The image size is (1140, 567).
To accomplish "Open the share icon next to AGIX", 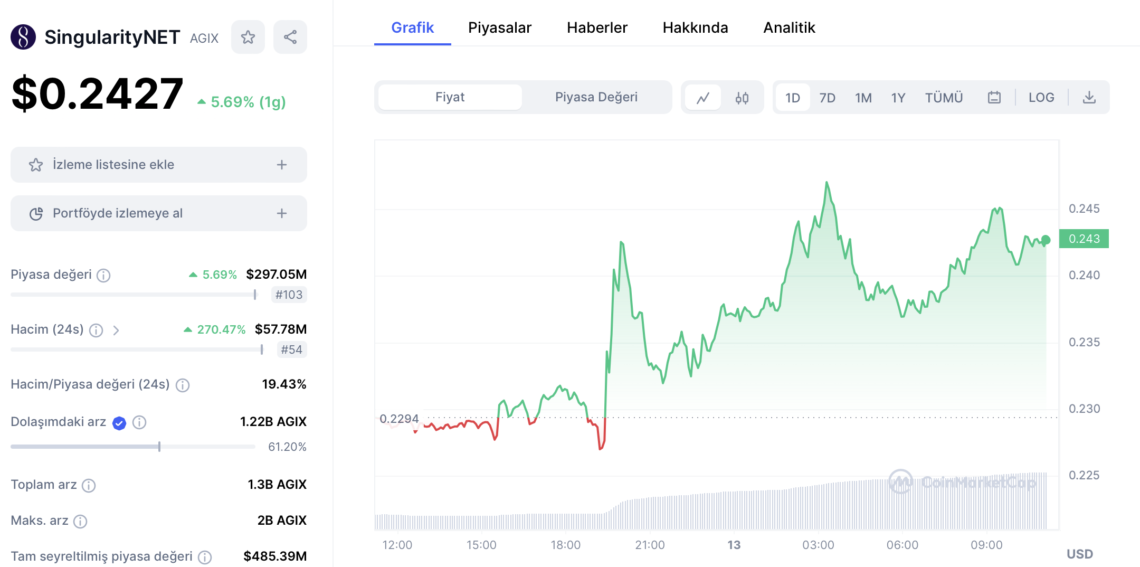I will [x=290, y=37].
